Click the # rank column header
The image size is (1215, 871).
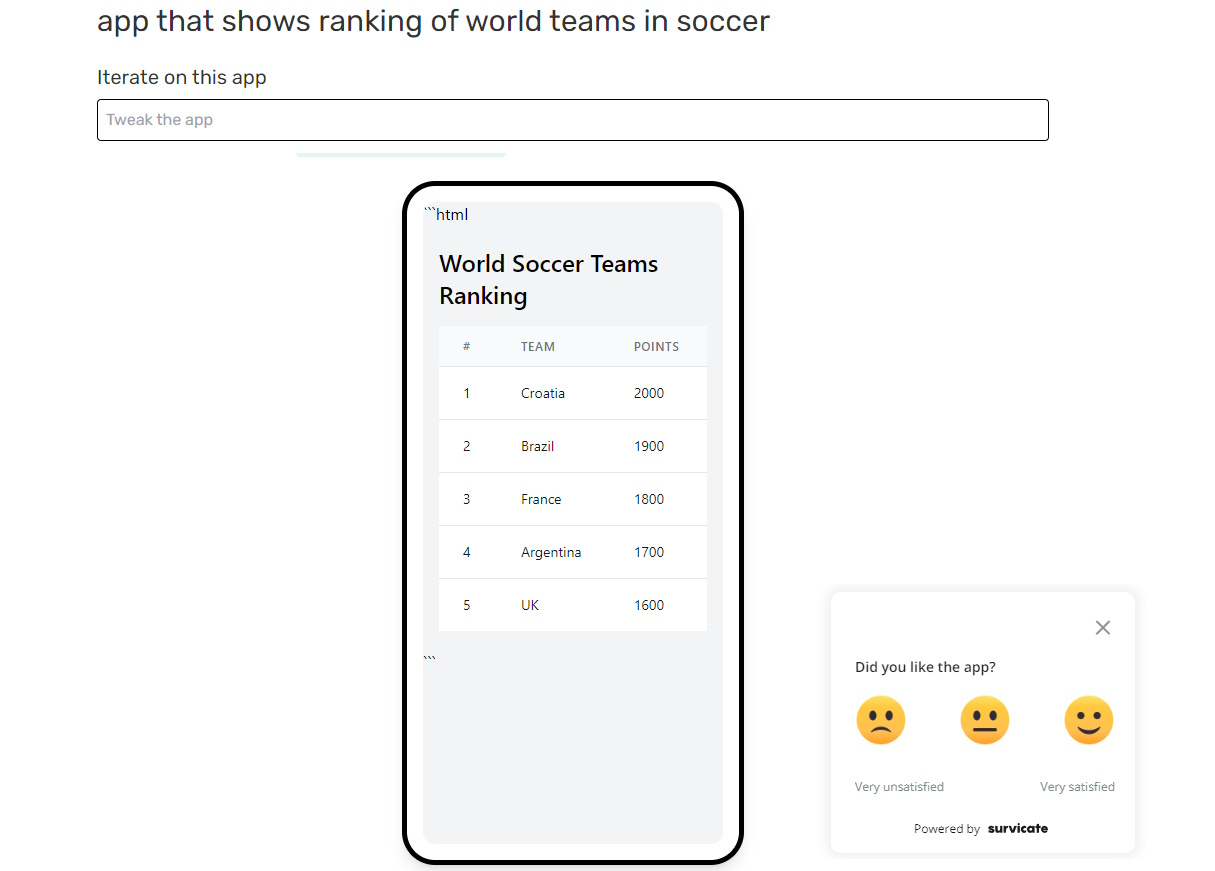click(466, 347)
